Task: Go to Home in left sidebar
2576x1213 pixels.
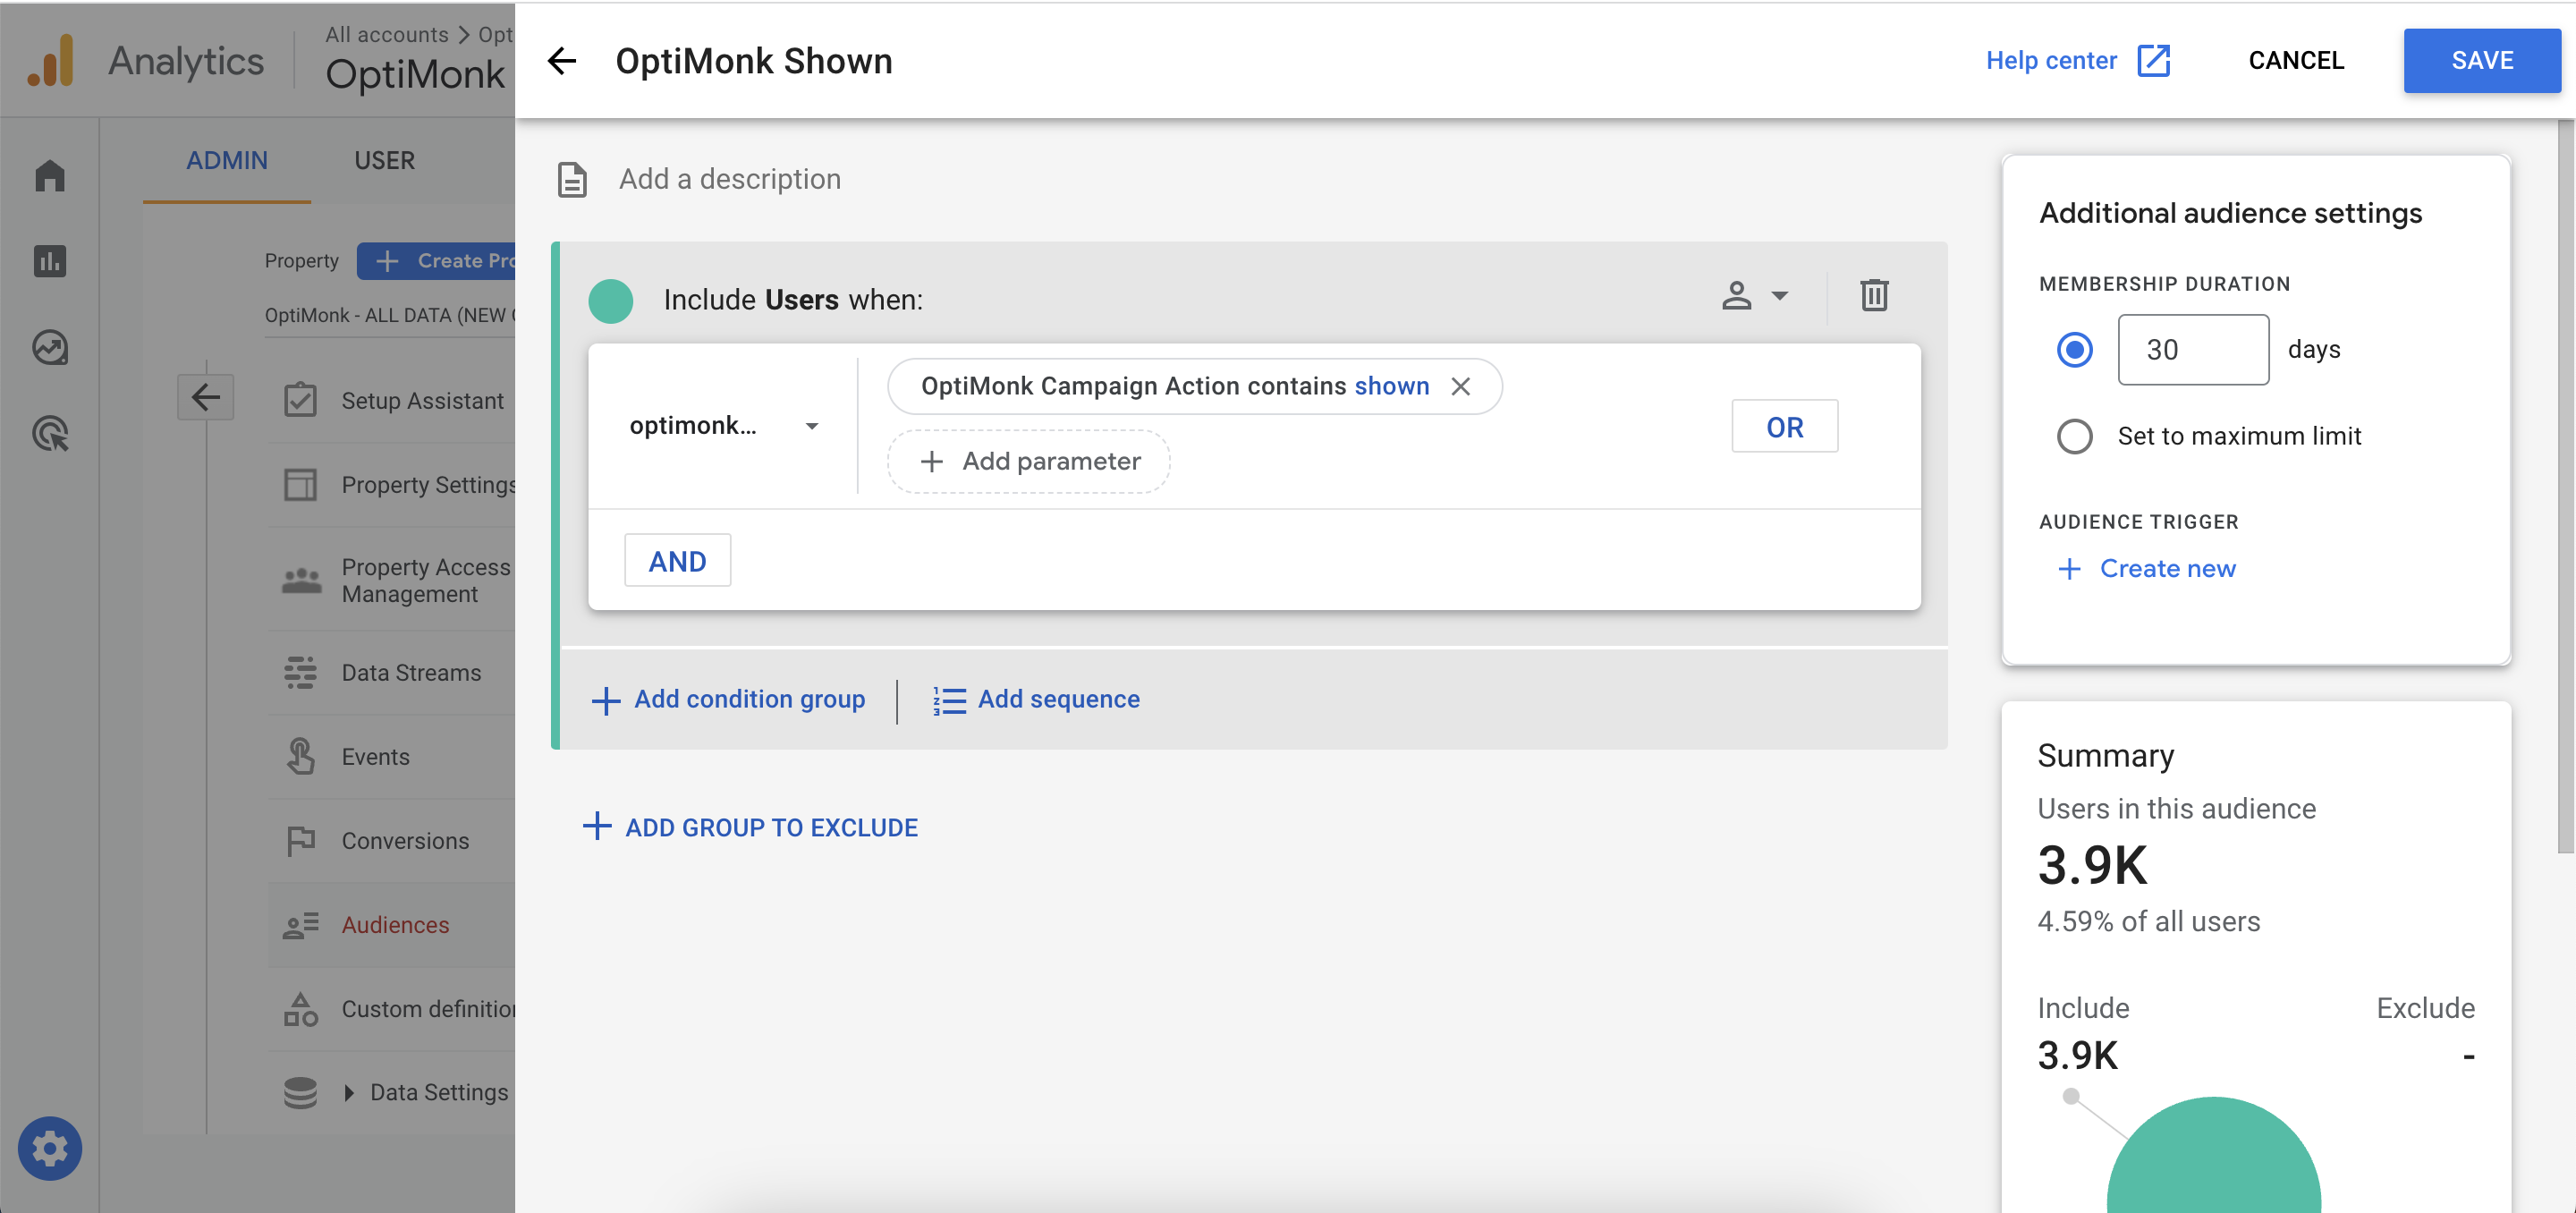Action: [50, 175]
